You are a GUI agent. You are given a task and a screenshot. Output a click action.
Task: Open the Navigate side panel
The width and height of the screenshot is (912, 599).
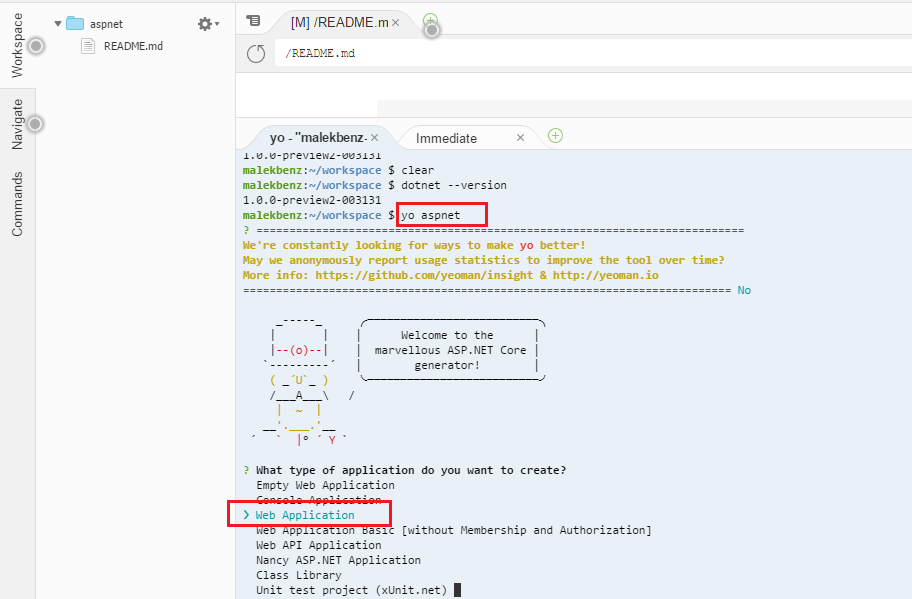tap(17, 124)
